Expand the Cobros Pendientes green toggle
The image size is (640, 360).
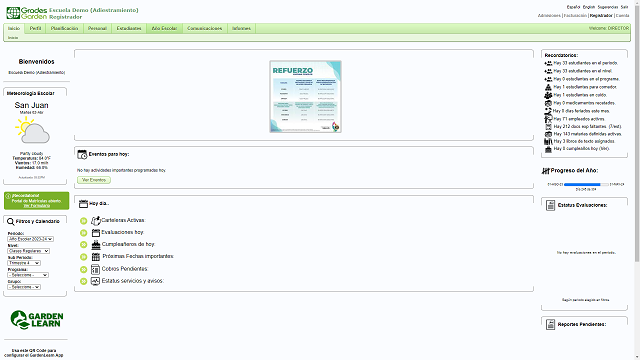pyautogui.click(x=84, y=269)
